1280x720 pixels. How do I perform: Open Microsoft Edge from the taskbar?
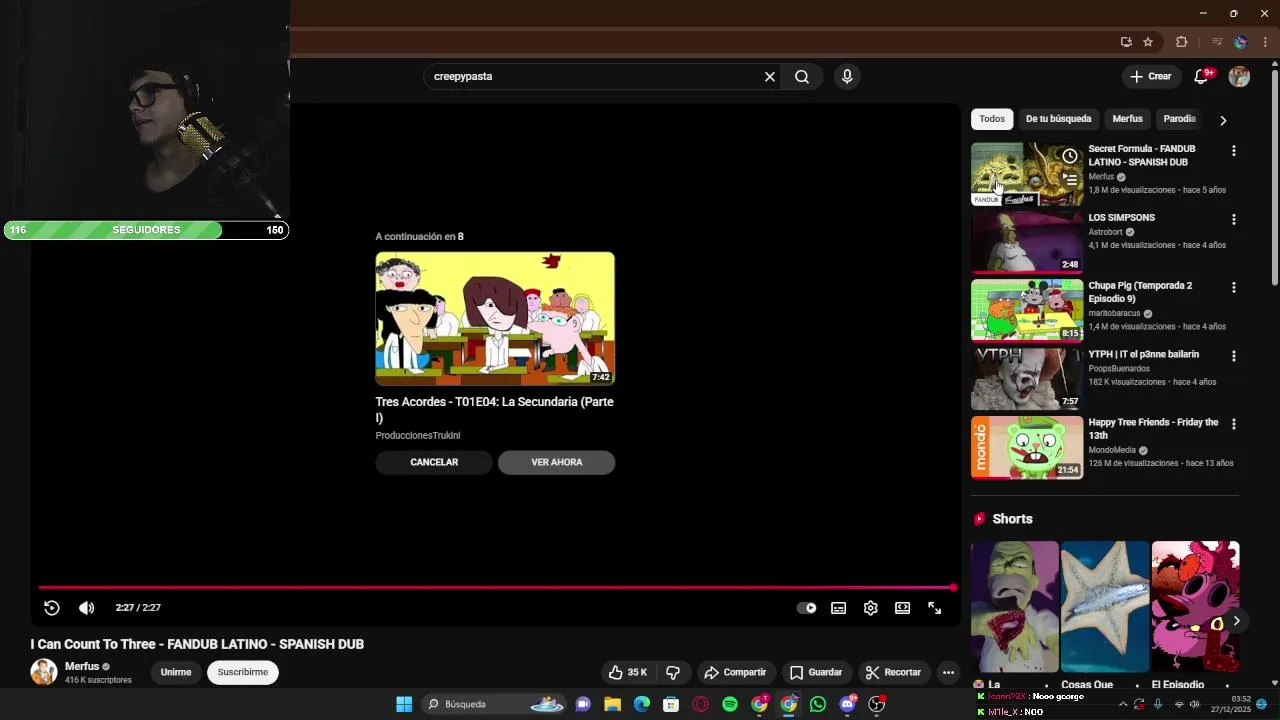pyautogui.click(x=642, y=704)
